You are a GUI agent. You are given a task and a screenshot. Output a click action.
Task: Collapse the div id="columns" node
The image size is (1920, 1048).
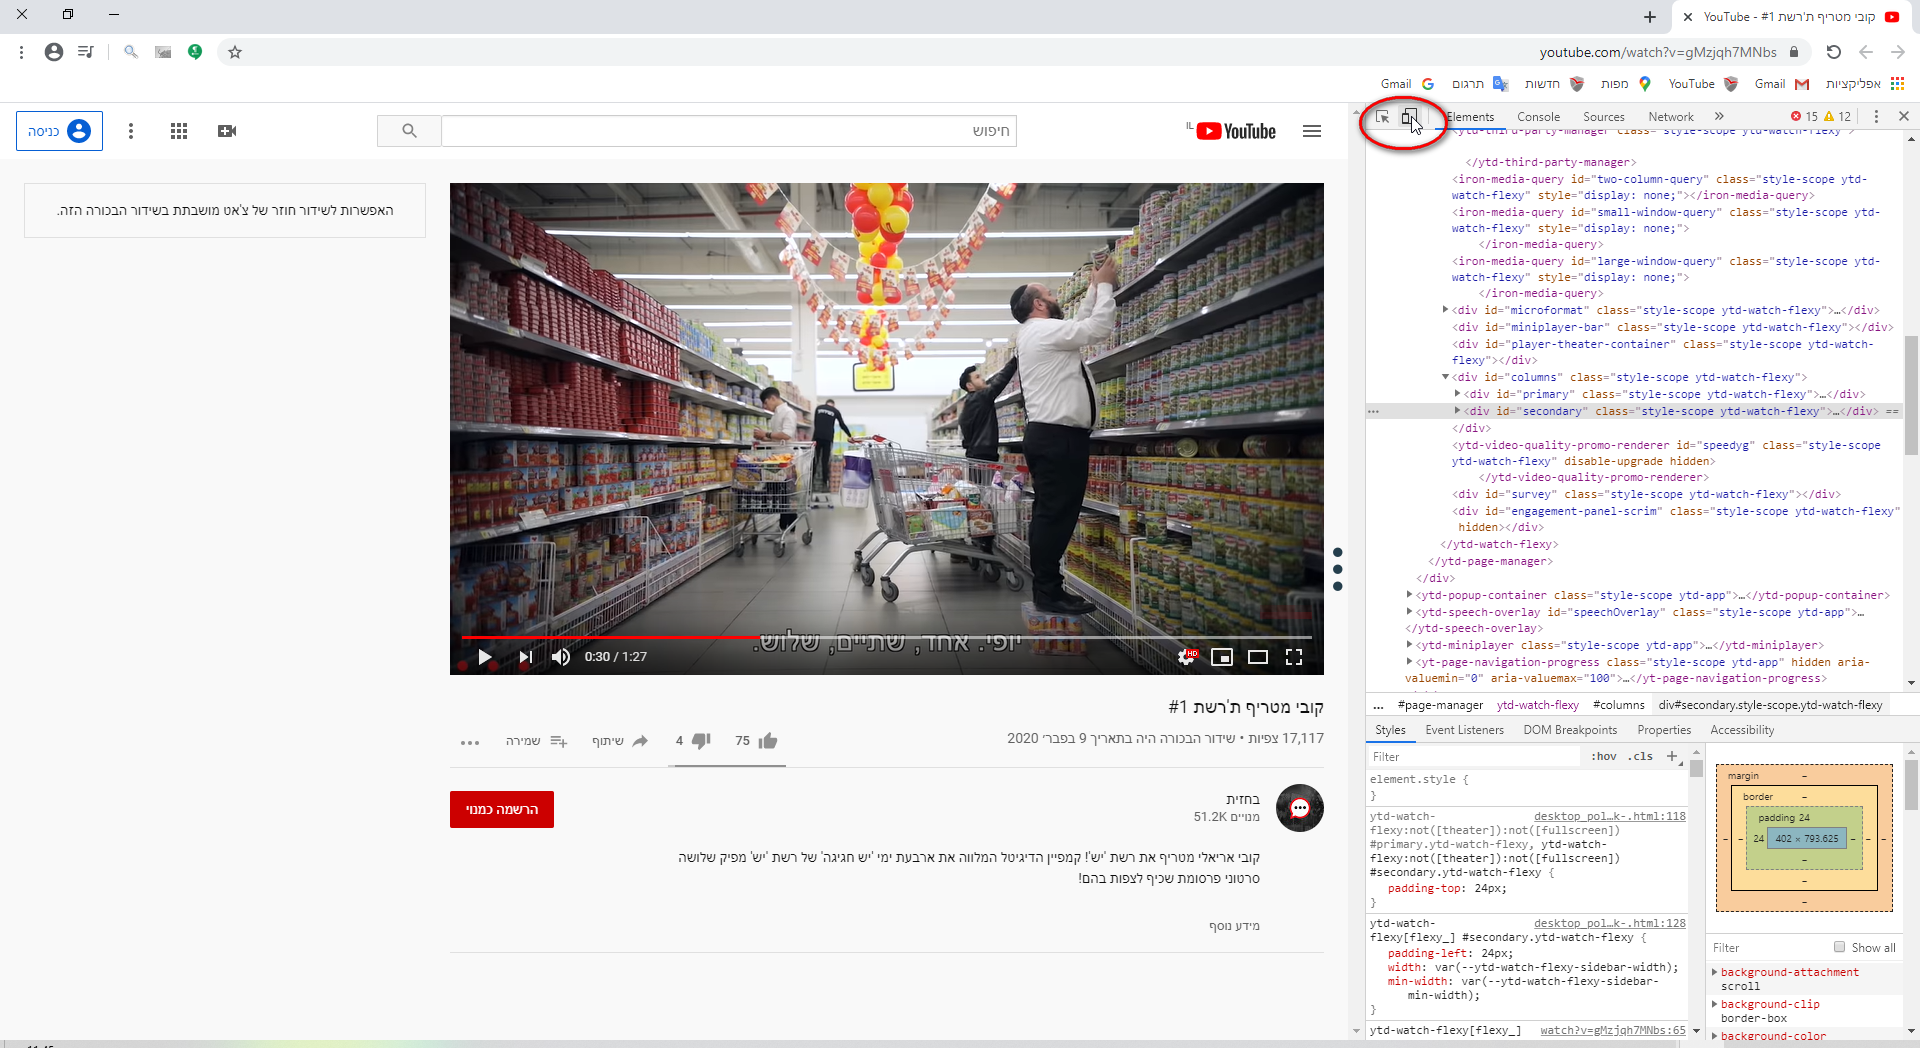[1445, 377]
